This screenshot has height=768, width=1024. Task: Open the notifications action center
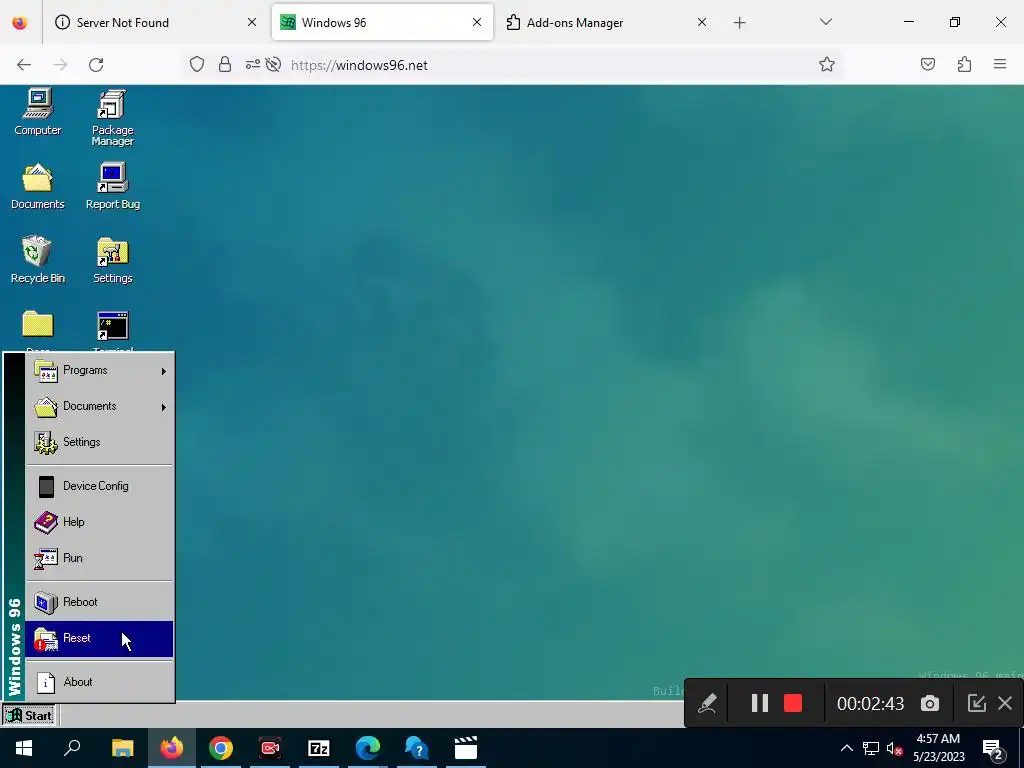993,749
